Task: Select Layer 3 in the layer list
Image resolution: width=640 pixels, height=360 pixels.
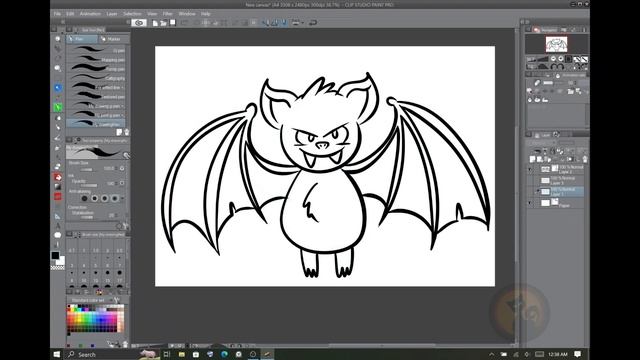Action: [x=557, y=180]
